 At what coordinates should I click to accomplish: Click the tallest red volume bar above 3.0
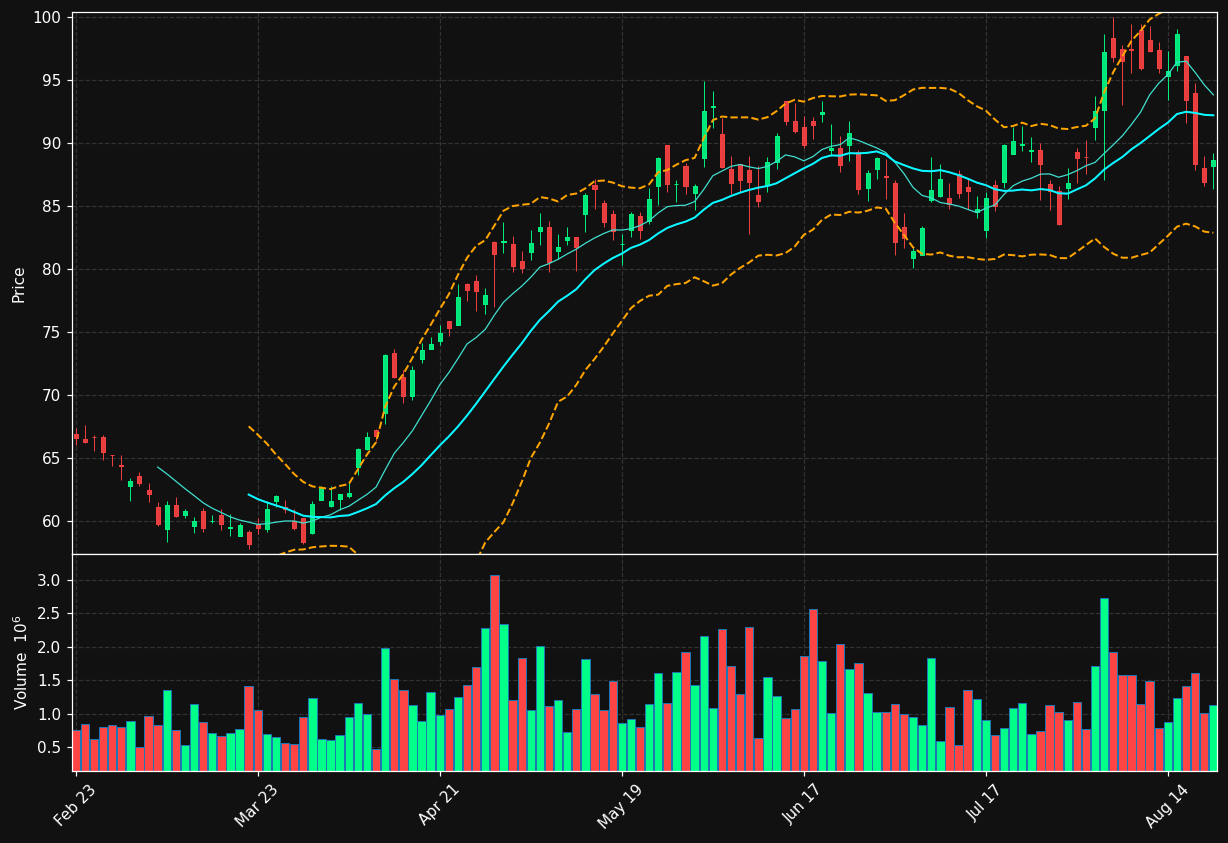click(x=495, y=673)
